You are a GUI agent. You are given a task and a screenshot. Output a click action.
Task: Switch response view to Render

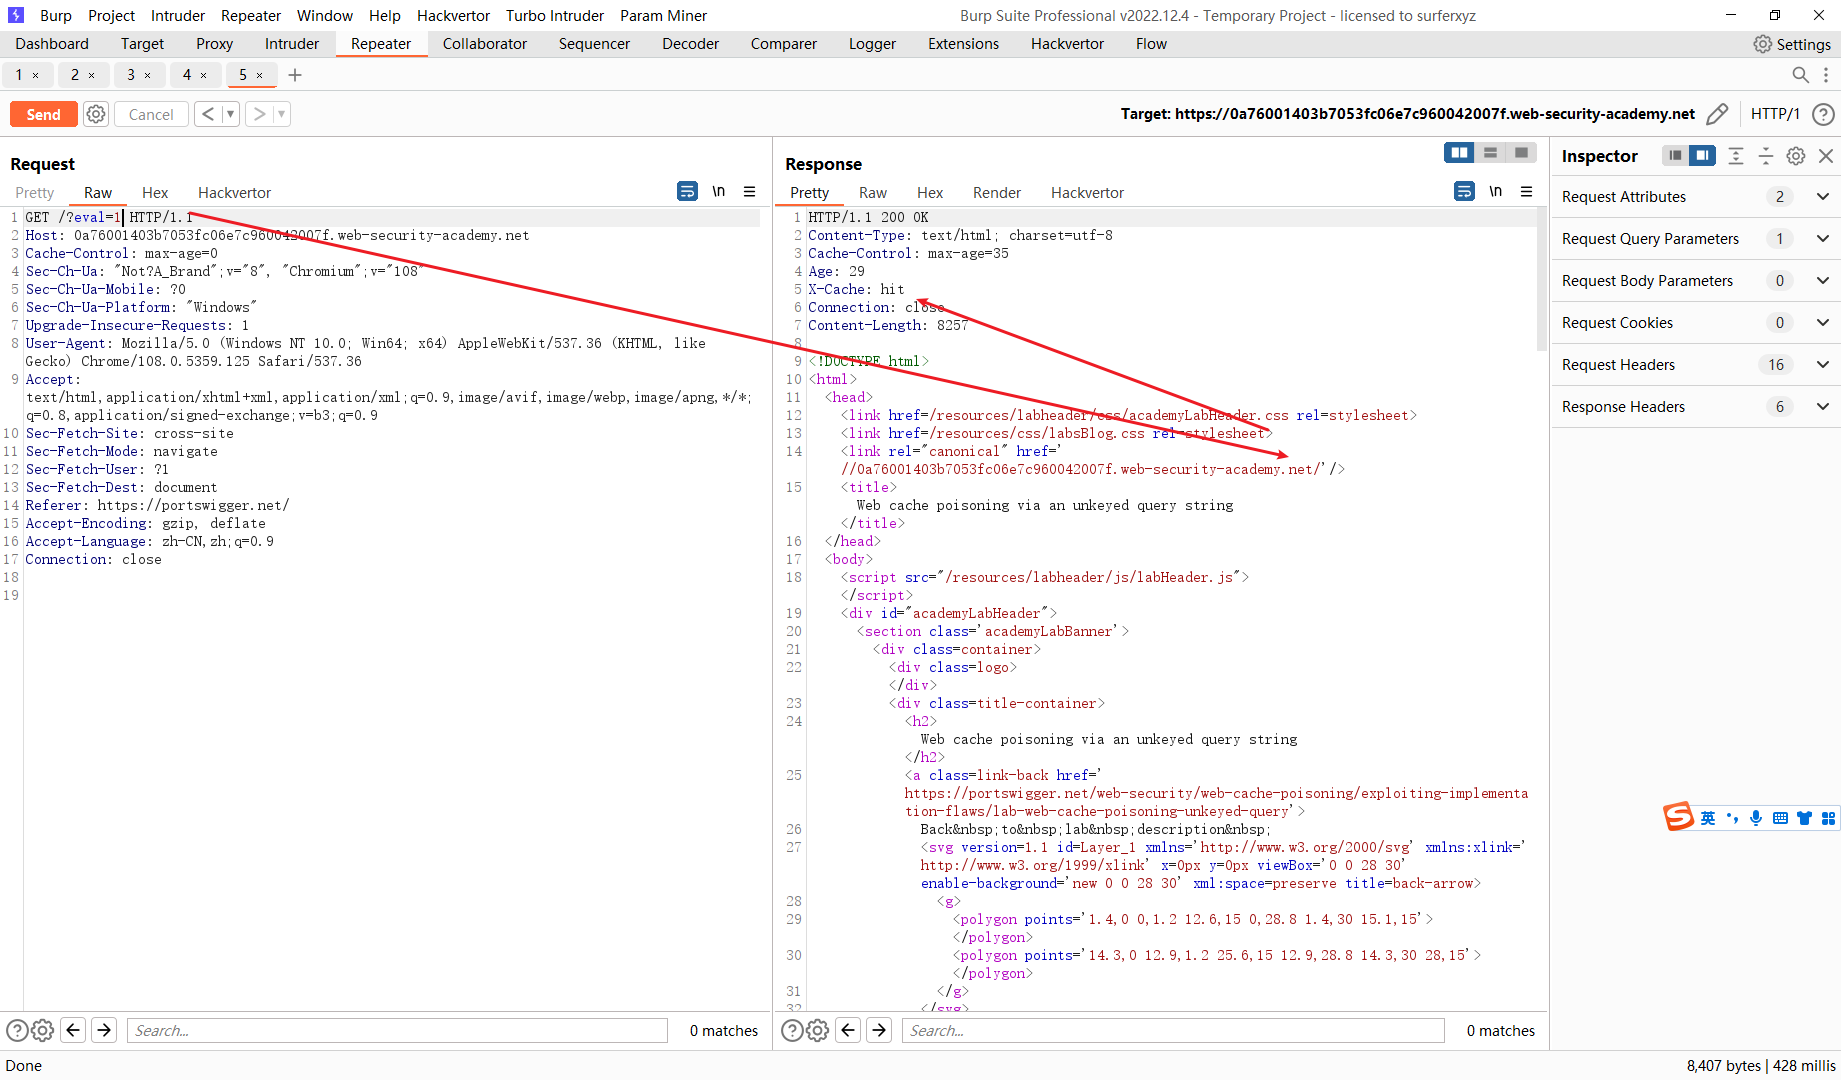click(997, 192)
